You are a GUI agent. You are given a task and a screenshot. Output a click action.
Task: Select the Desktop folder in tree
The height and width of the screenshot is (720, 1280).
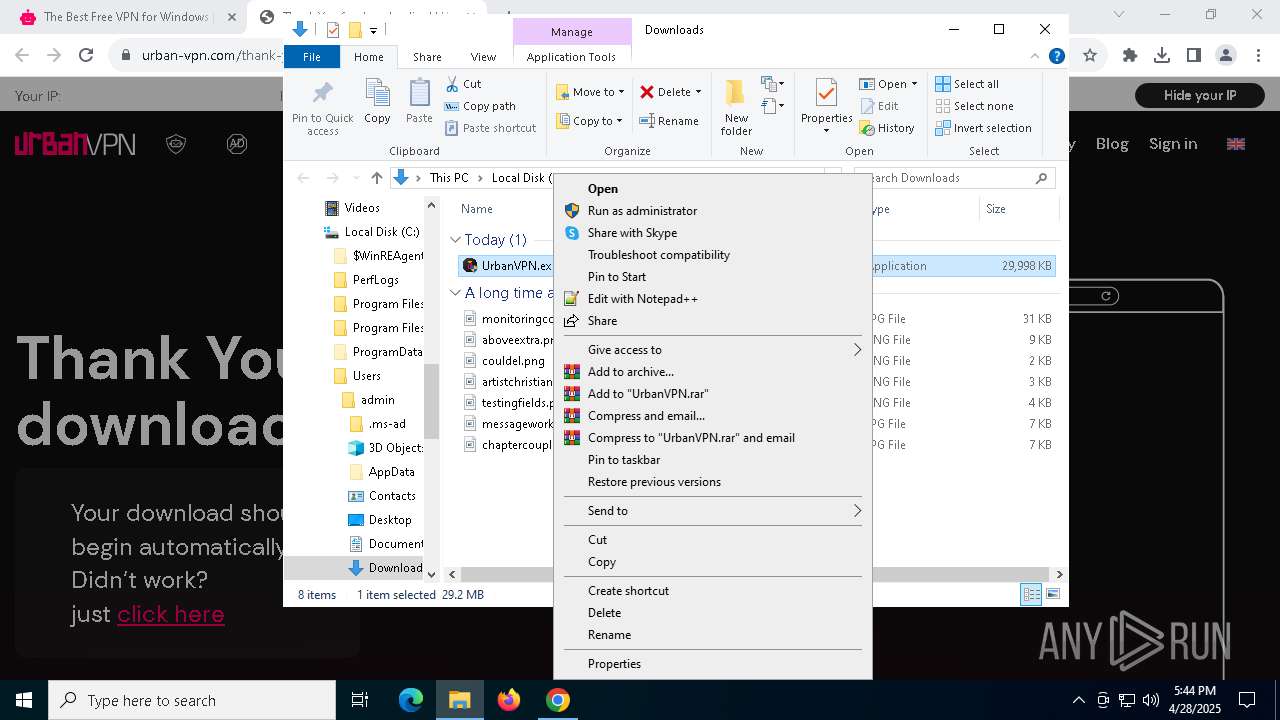(x=389, y=520)
